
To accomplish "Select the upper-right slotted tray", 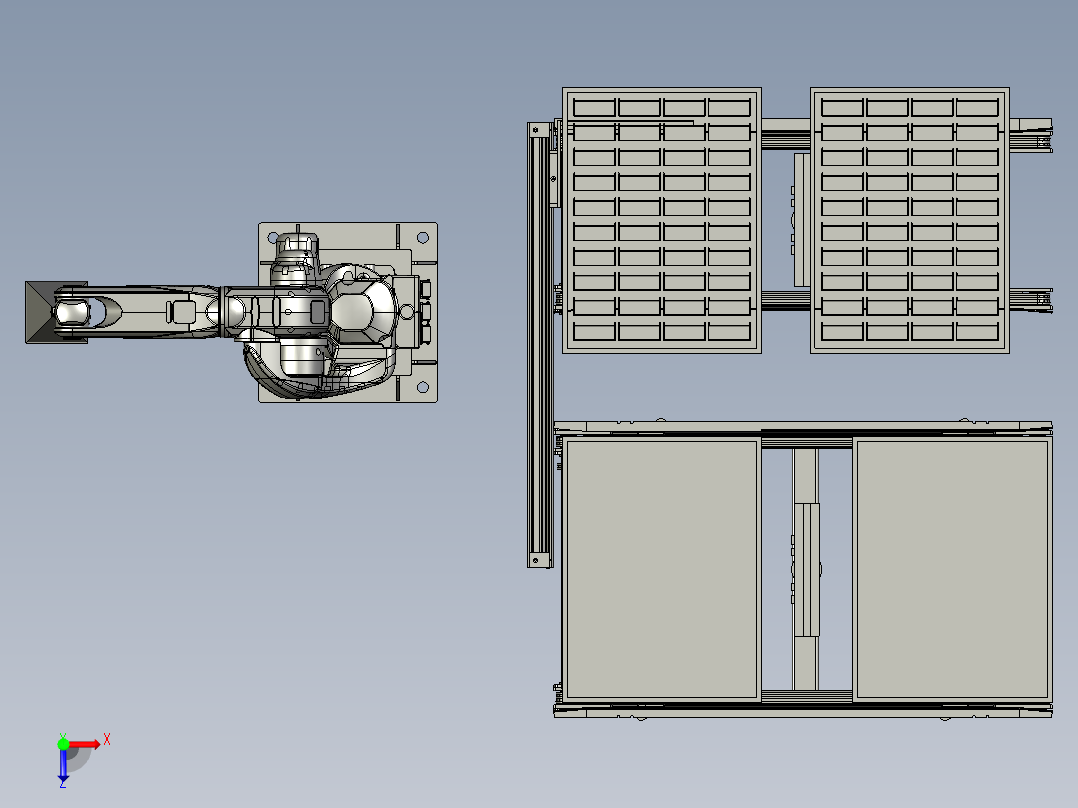I will click(x=910, y=220).
